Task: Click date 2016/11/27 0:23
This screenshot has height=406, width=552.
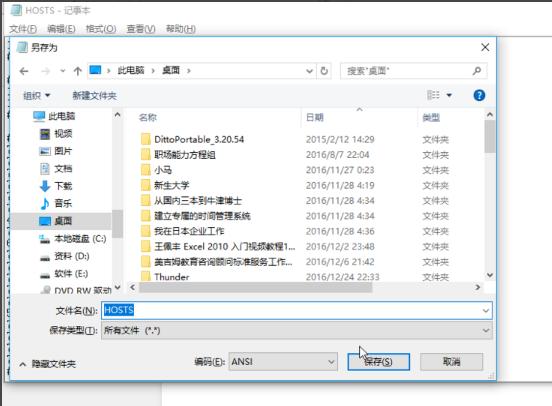Action: point(340,170)
